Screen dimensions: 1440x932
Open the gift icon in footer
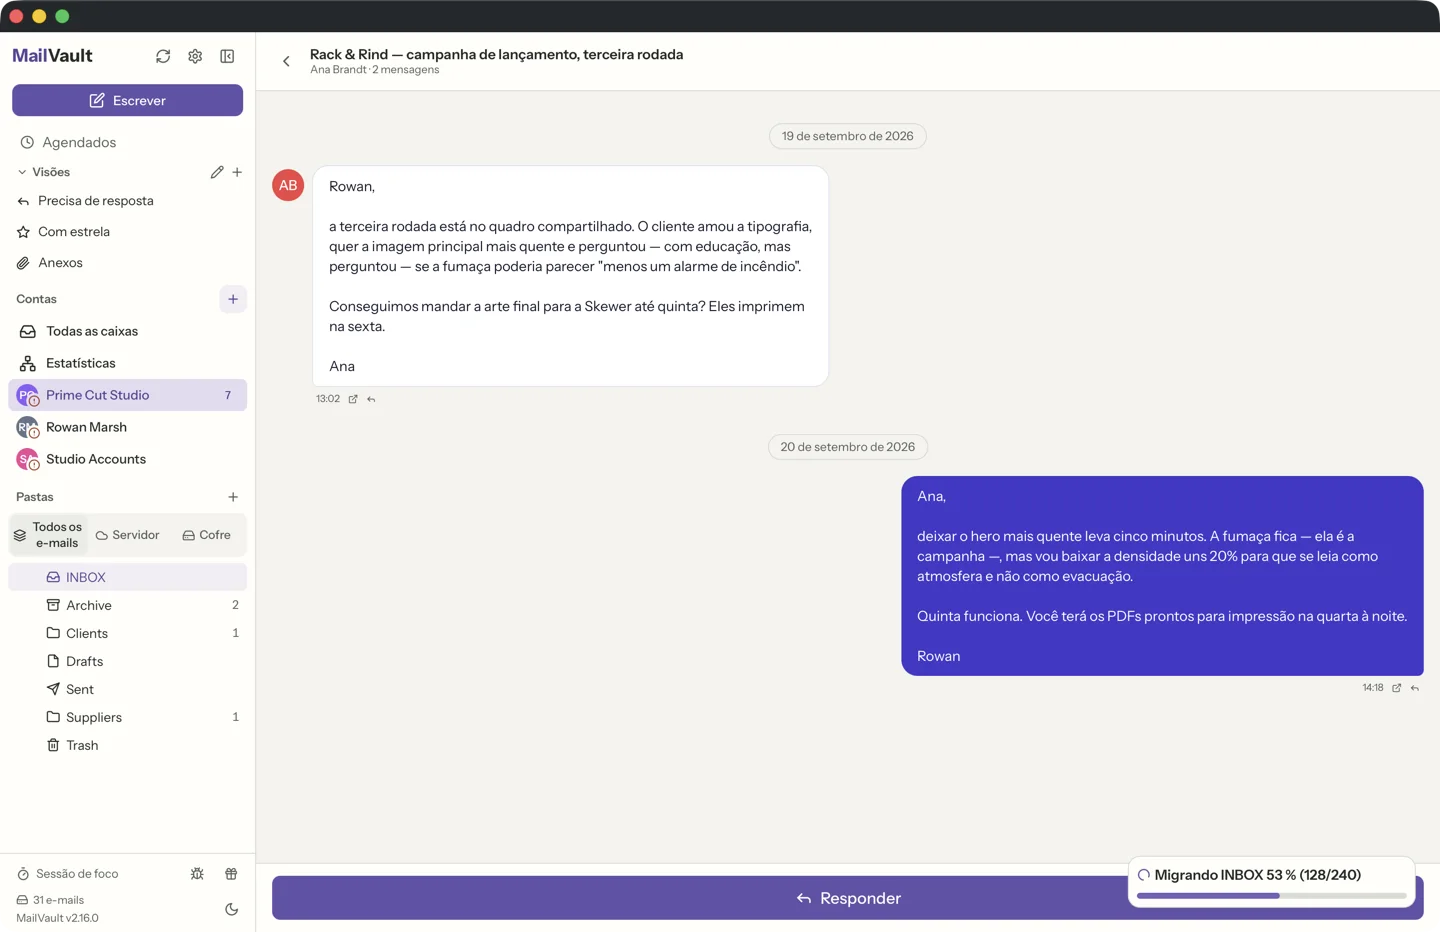231,874
